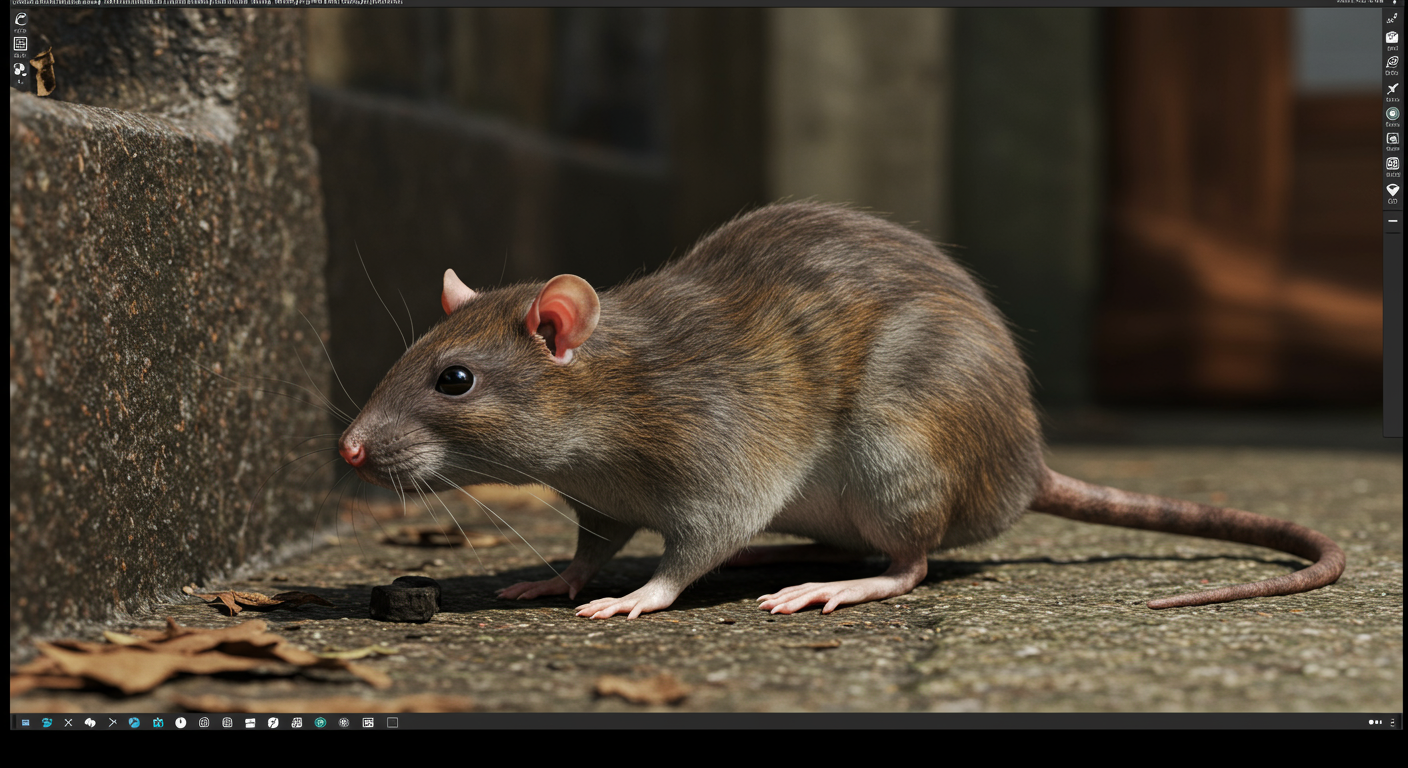1408x768 pixels.
Task: Click the volume indicator in the system tray
Action: point(1371,722)
